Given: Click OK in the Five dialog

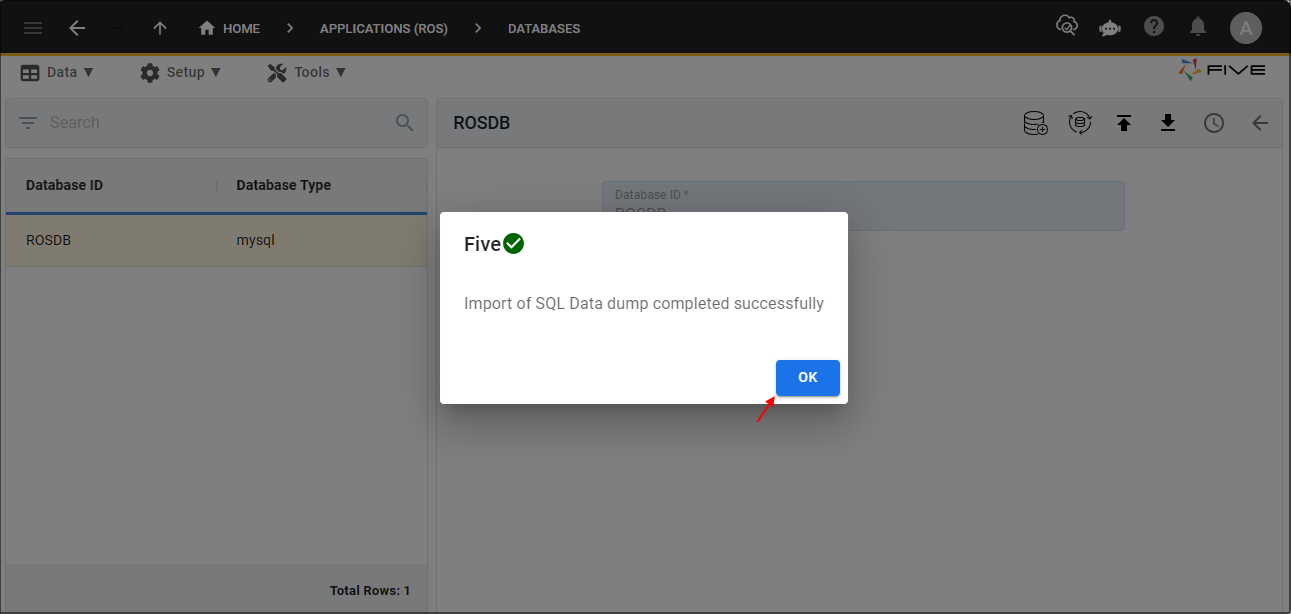Looking at the screenshot, I should click(807, 378).
